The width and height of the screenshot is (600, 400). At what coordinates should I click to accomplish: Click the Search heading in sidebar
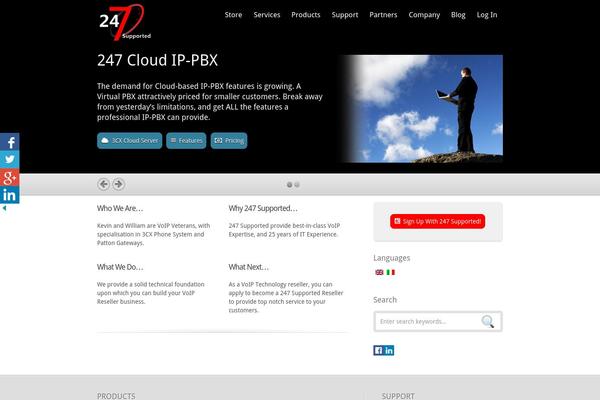point(385,300)
